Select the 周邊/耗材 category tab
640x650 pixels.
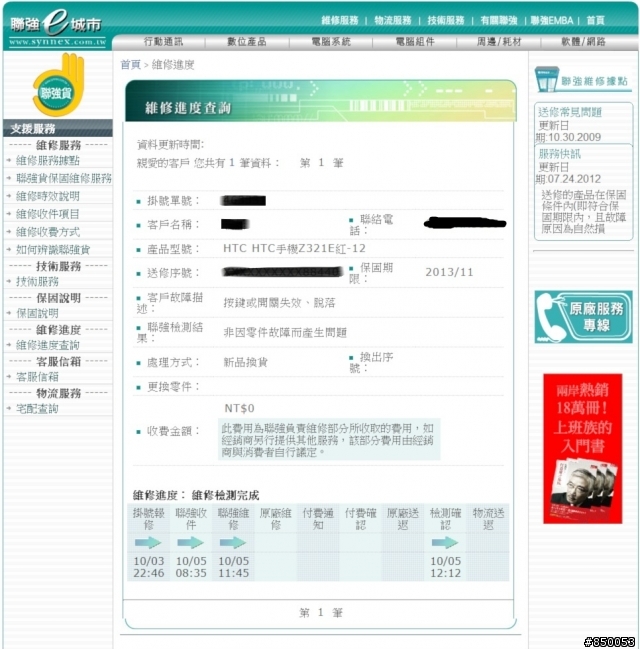(x=499, y=41)
